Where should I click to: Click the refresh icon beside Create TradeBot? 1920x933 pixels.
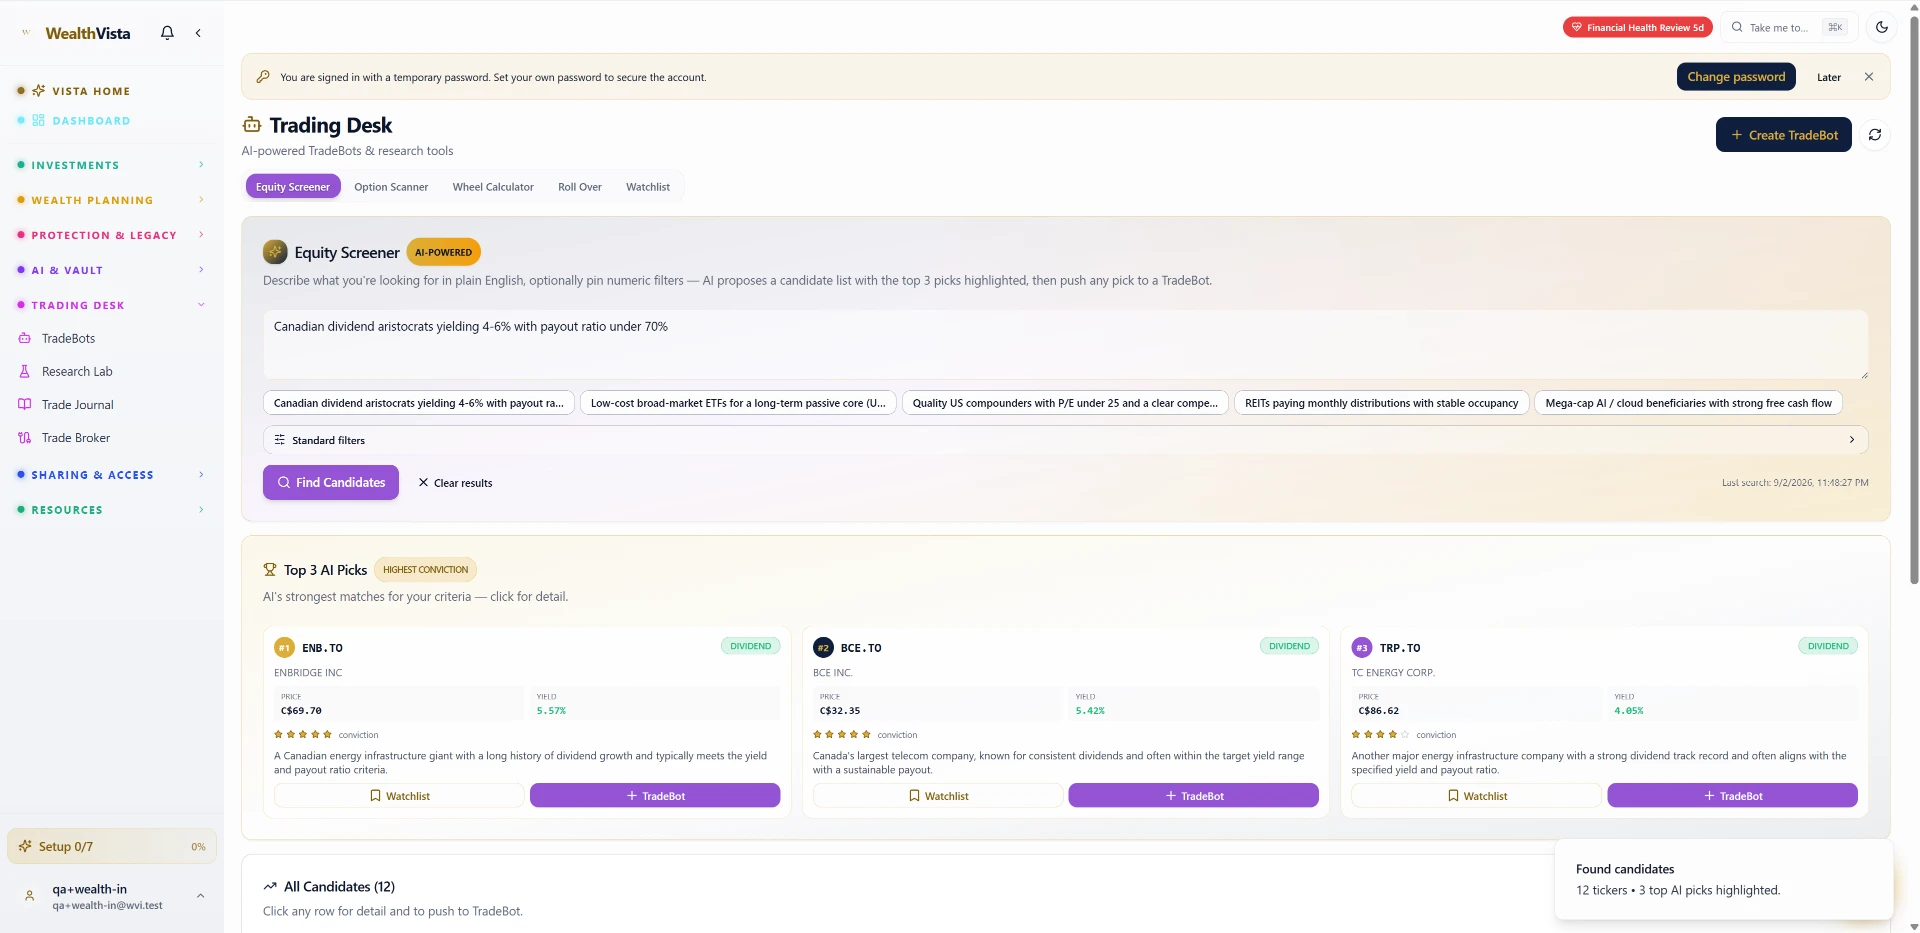tap(1875, 135)
